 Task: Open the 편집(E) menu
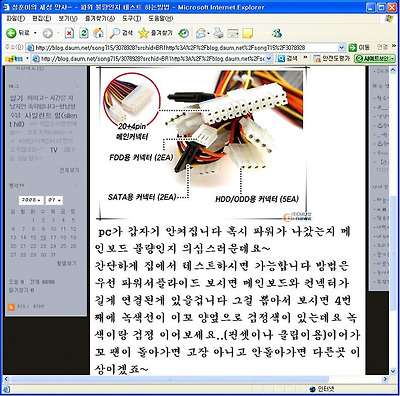pyautogui.click(x=42, y=19)
